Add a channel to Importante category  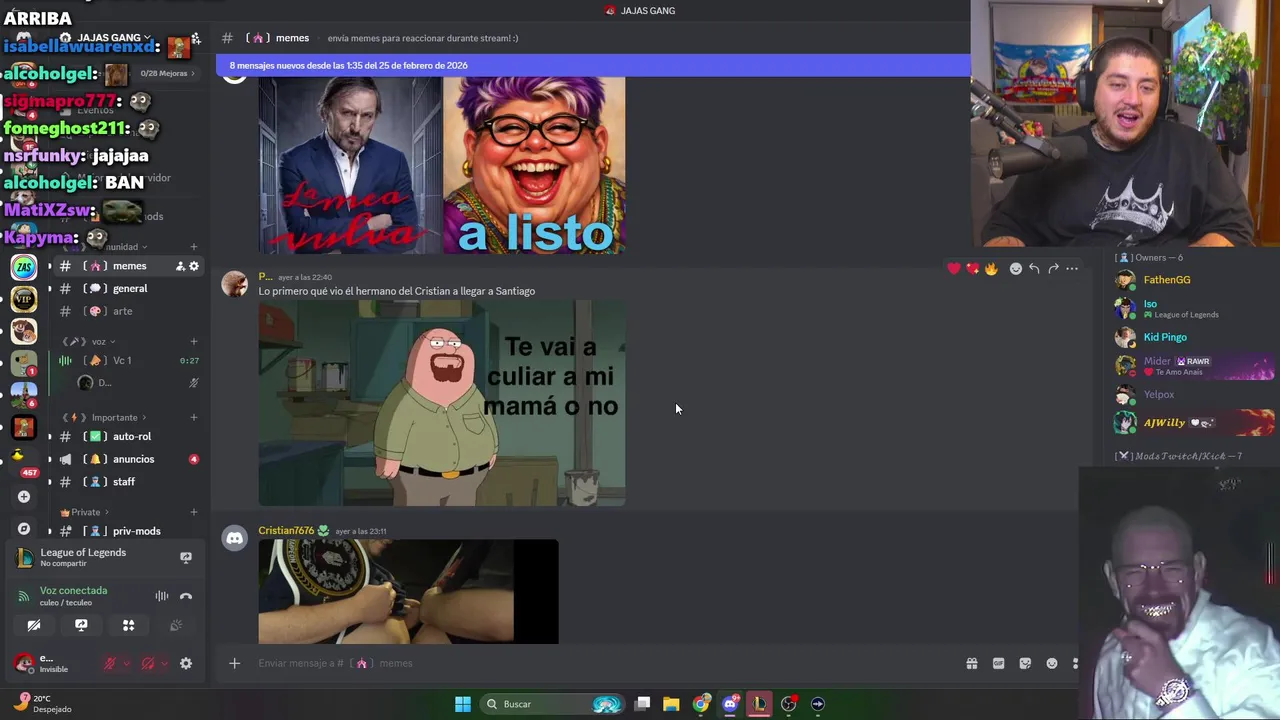coord(194,418)
